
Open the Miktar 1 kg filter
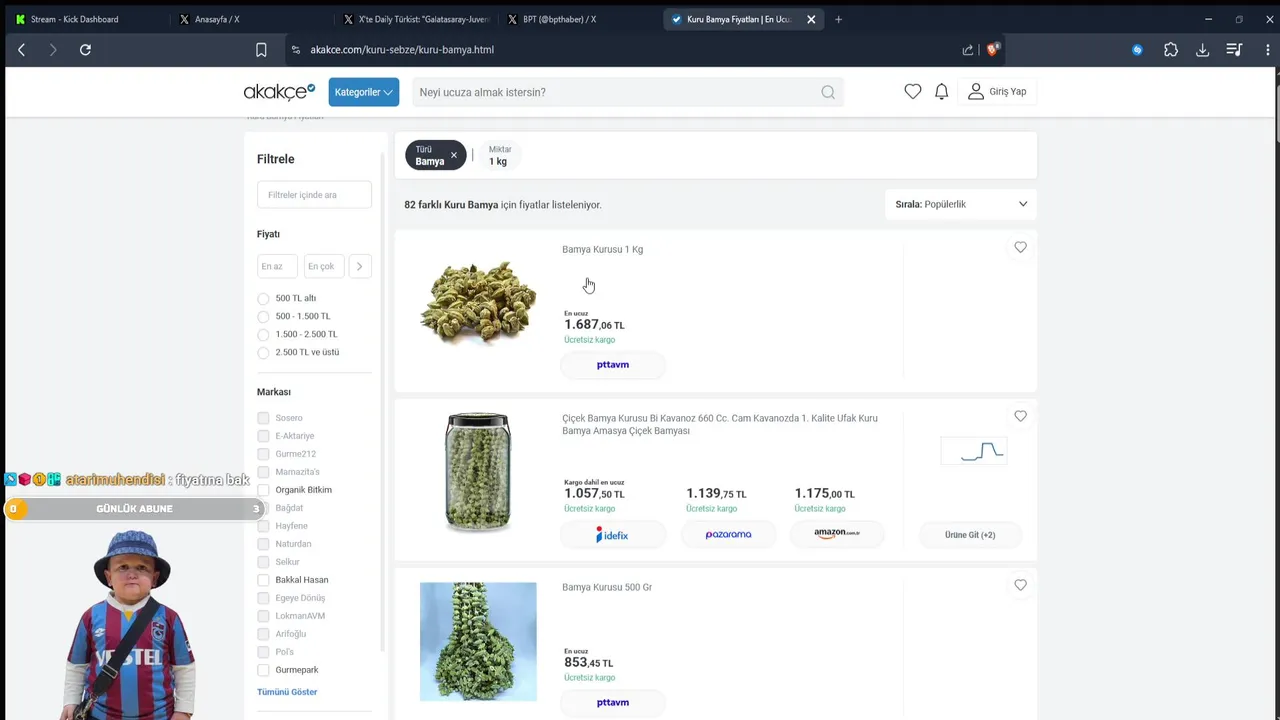pyautogui.click(x=499, y=155)
